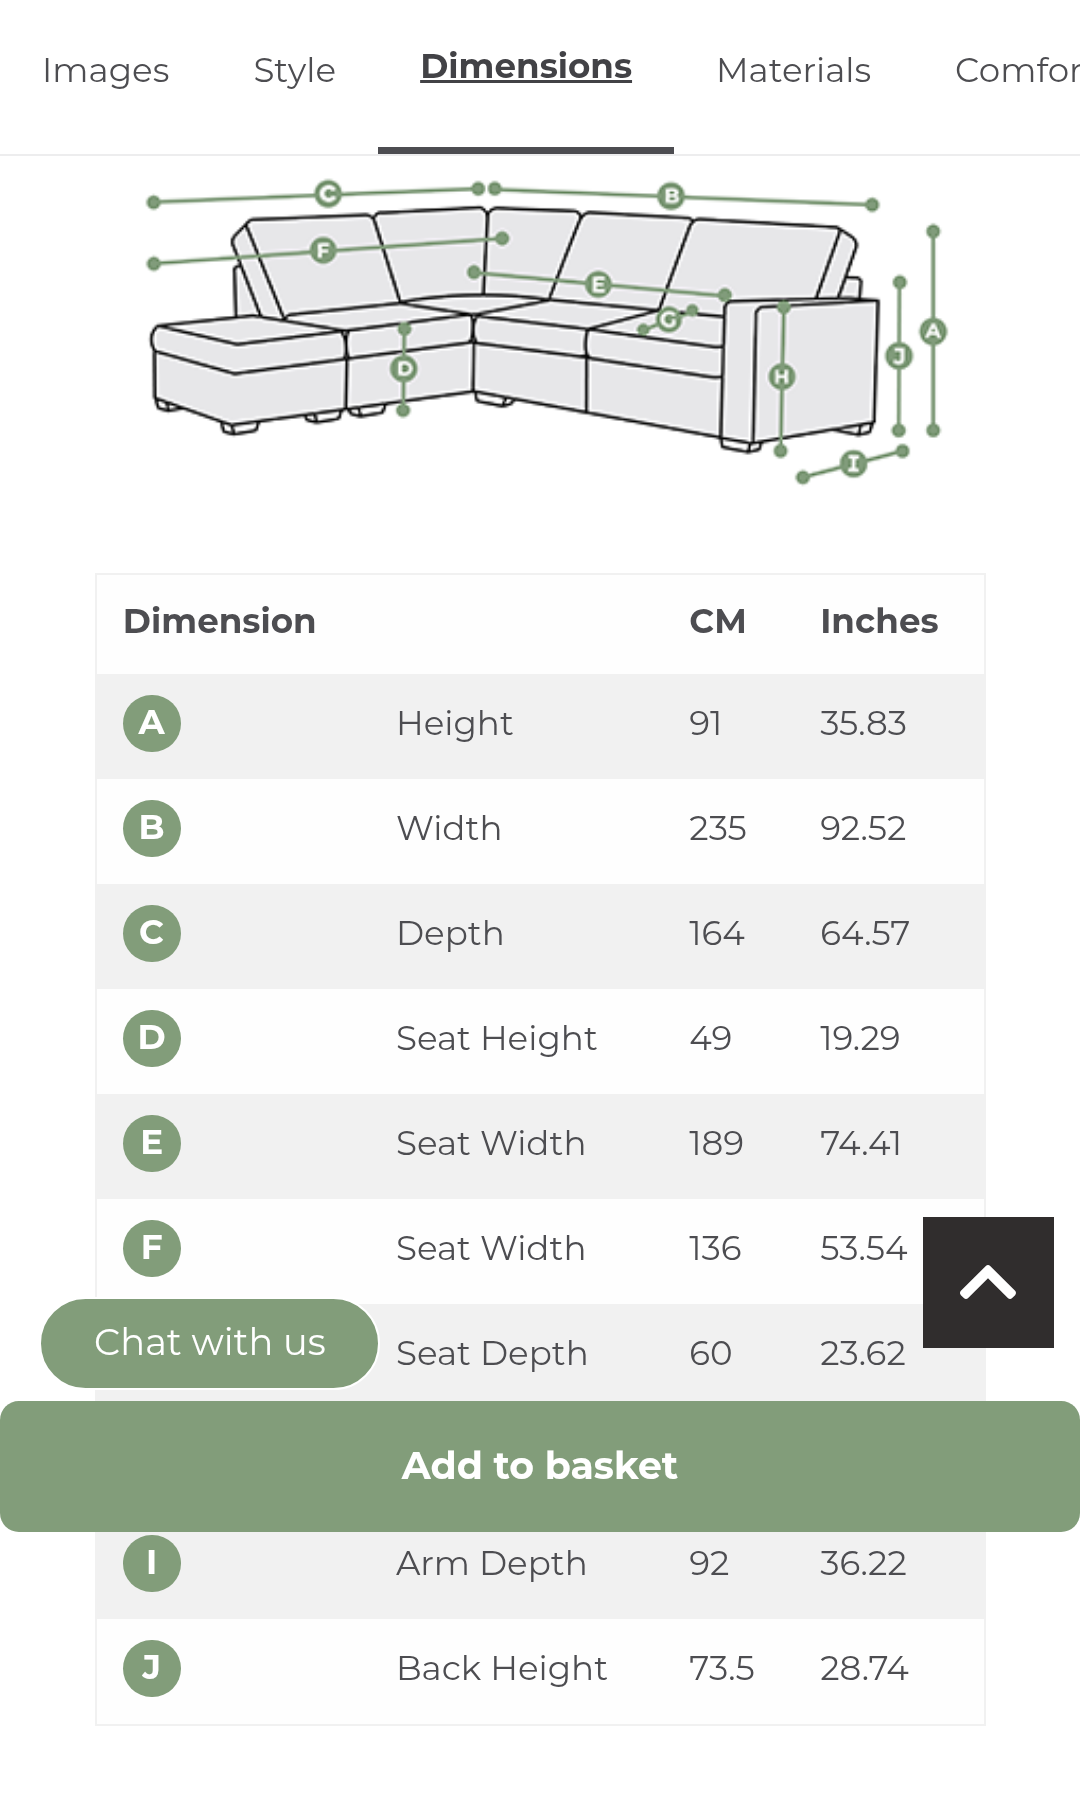
Task: Click the green J Back Height badge
Action: [152, 1668]
